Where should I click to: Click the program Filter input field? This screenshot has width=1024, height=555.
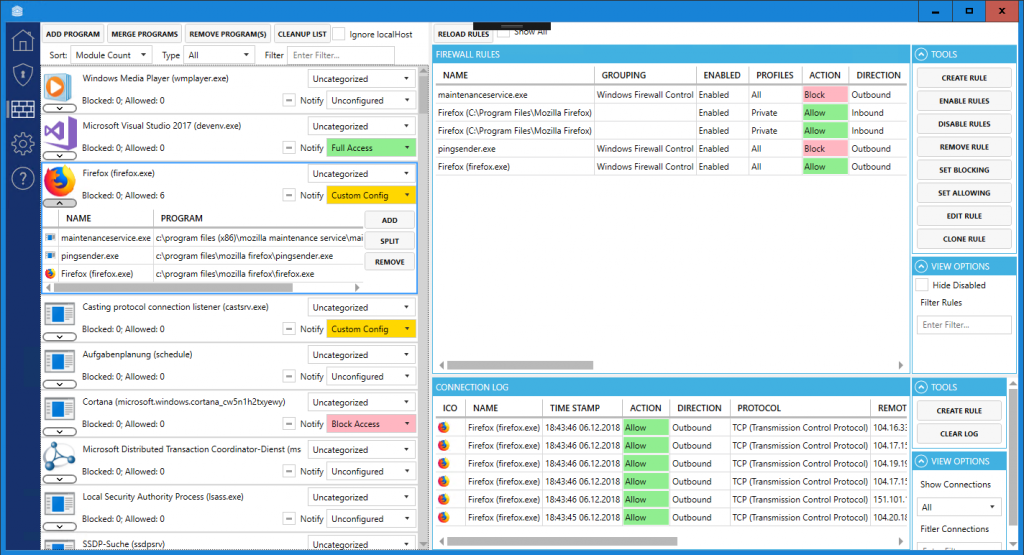coord(341,55)
